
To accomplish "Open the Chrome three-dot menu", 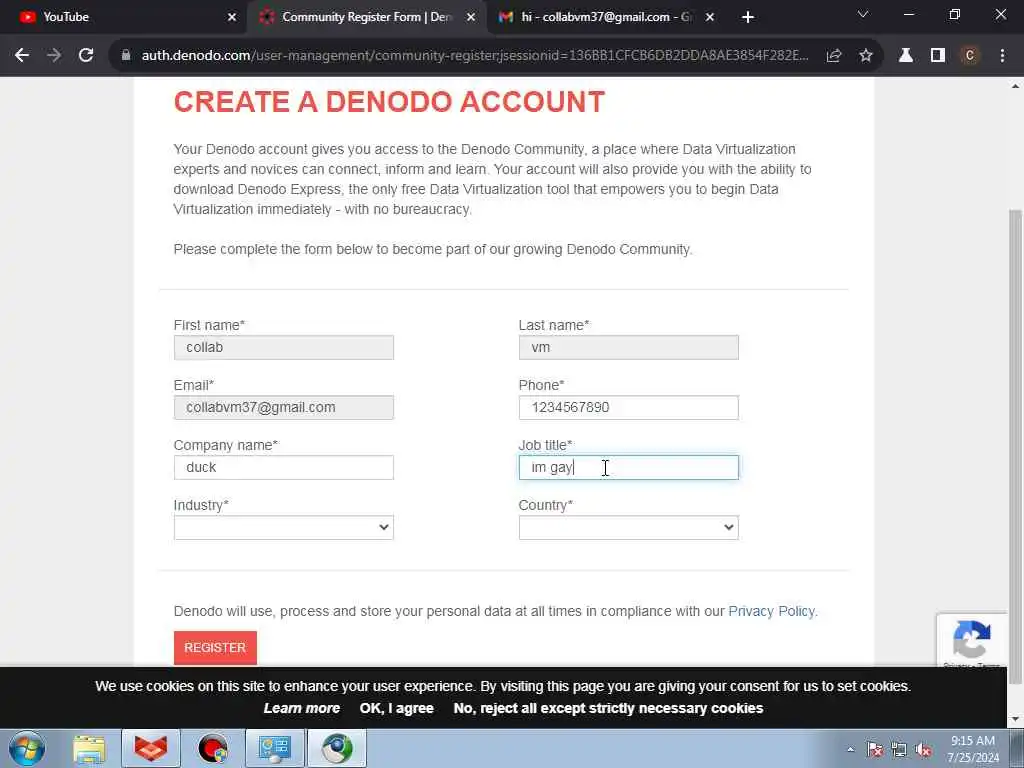I will 1002,56.
